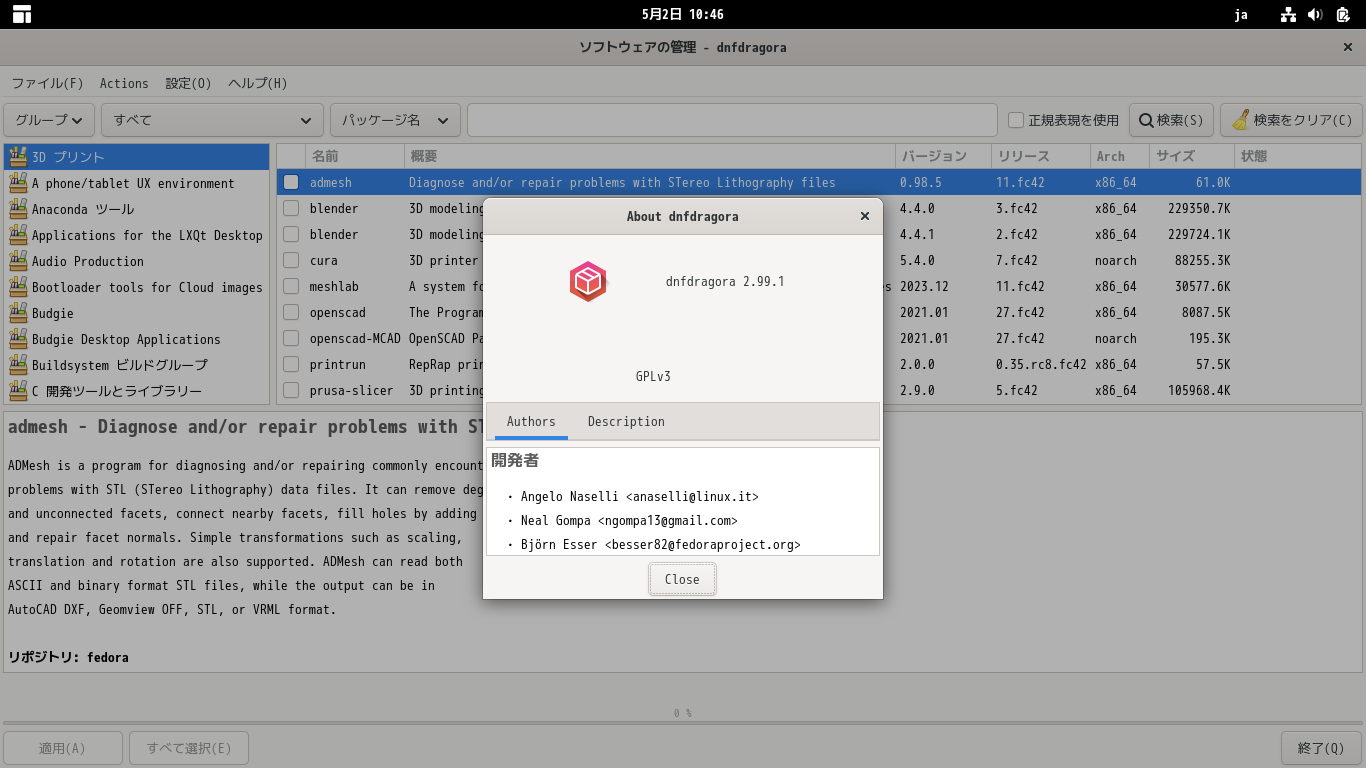Click author Angelo Naselli entry
Screen dimensions: 1366x768
[x=639, y=497]
